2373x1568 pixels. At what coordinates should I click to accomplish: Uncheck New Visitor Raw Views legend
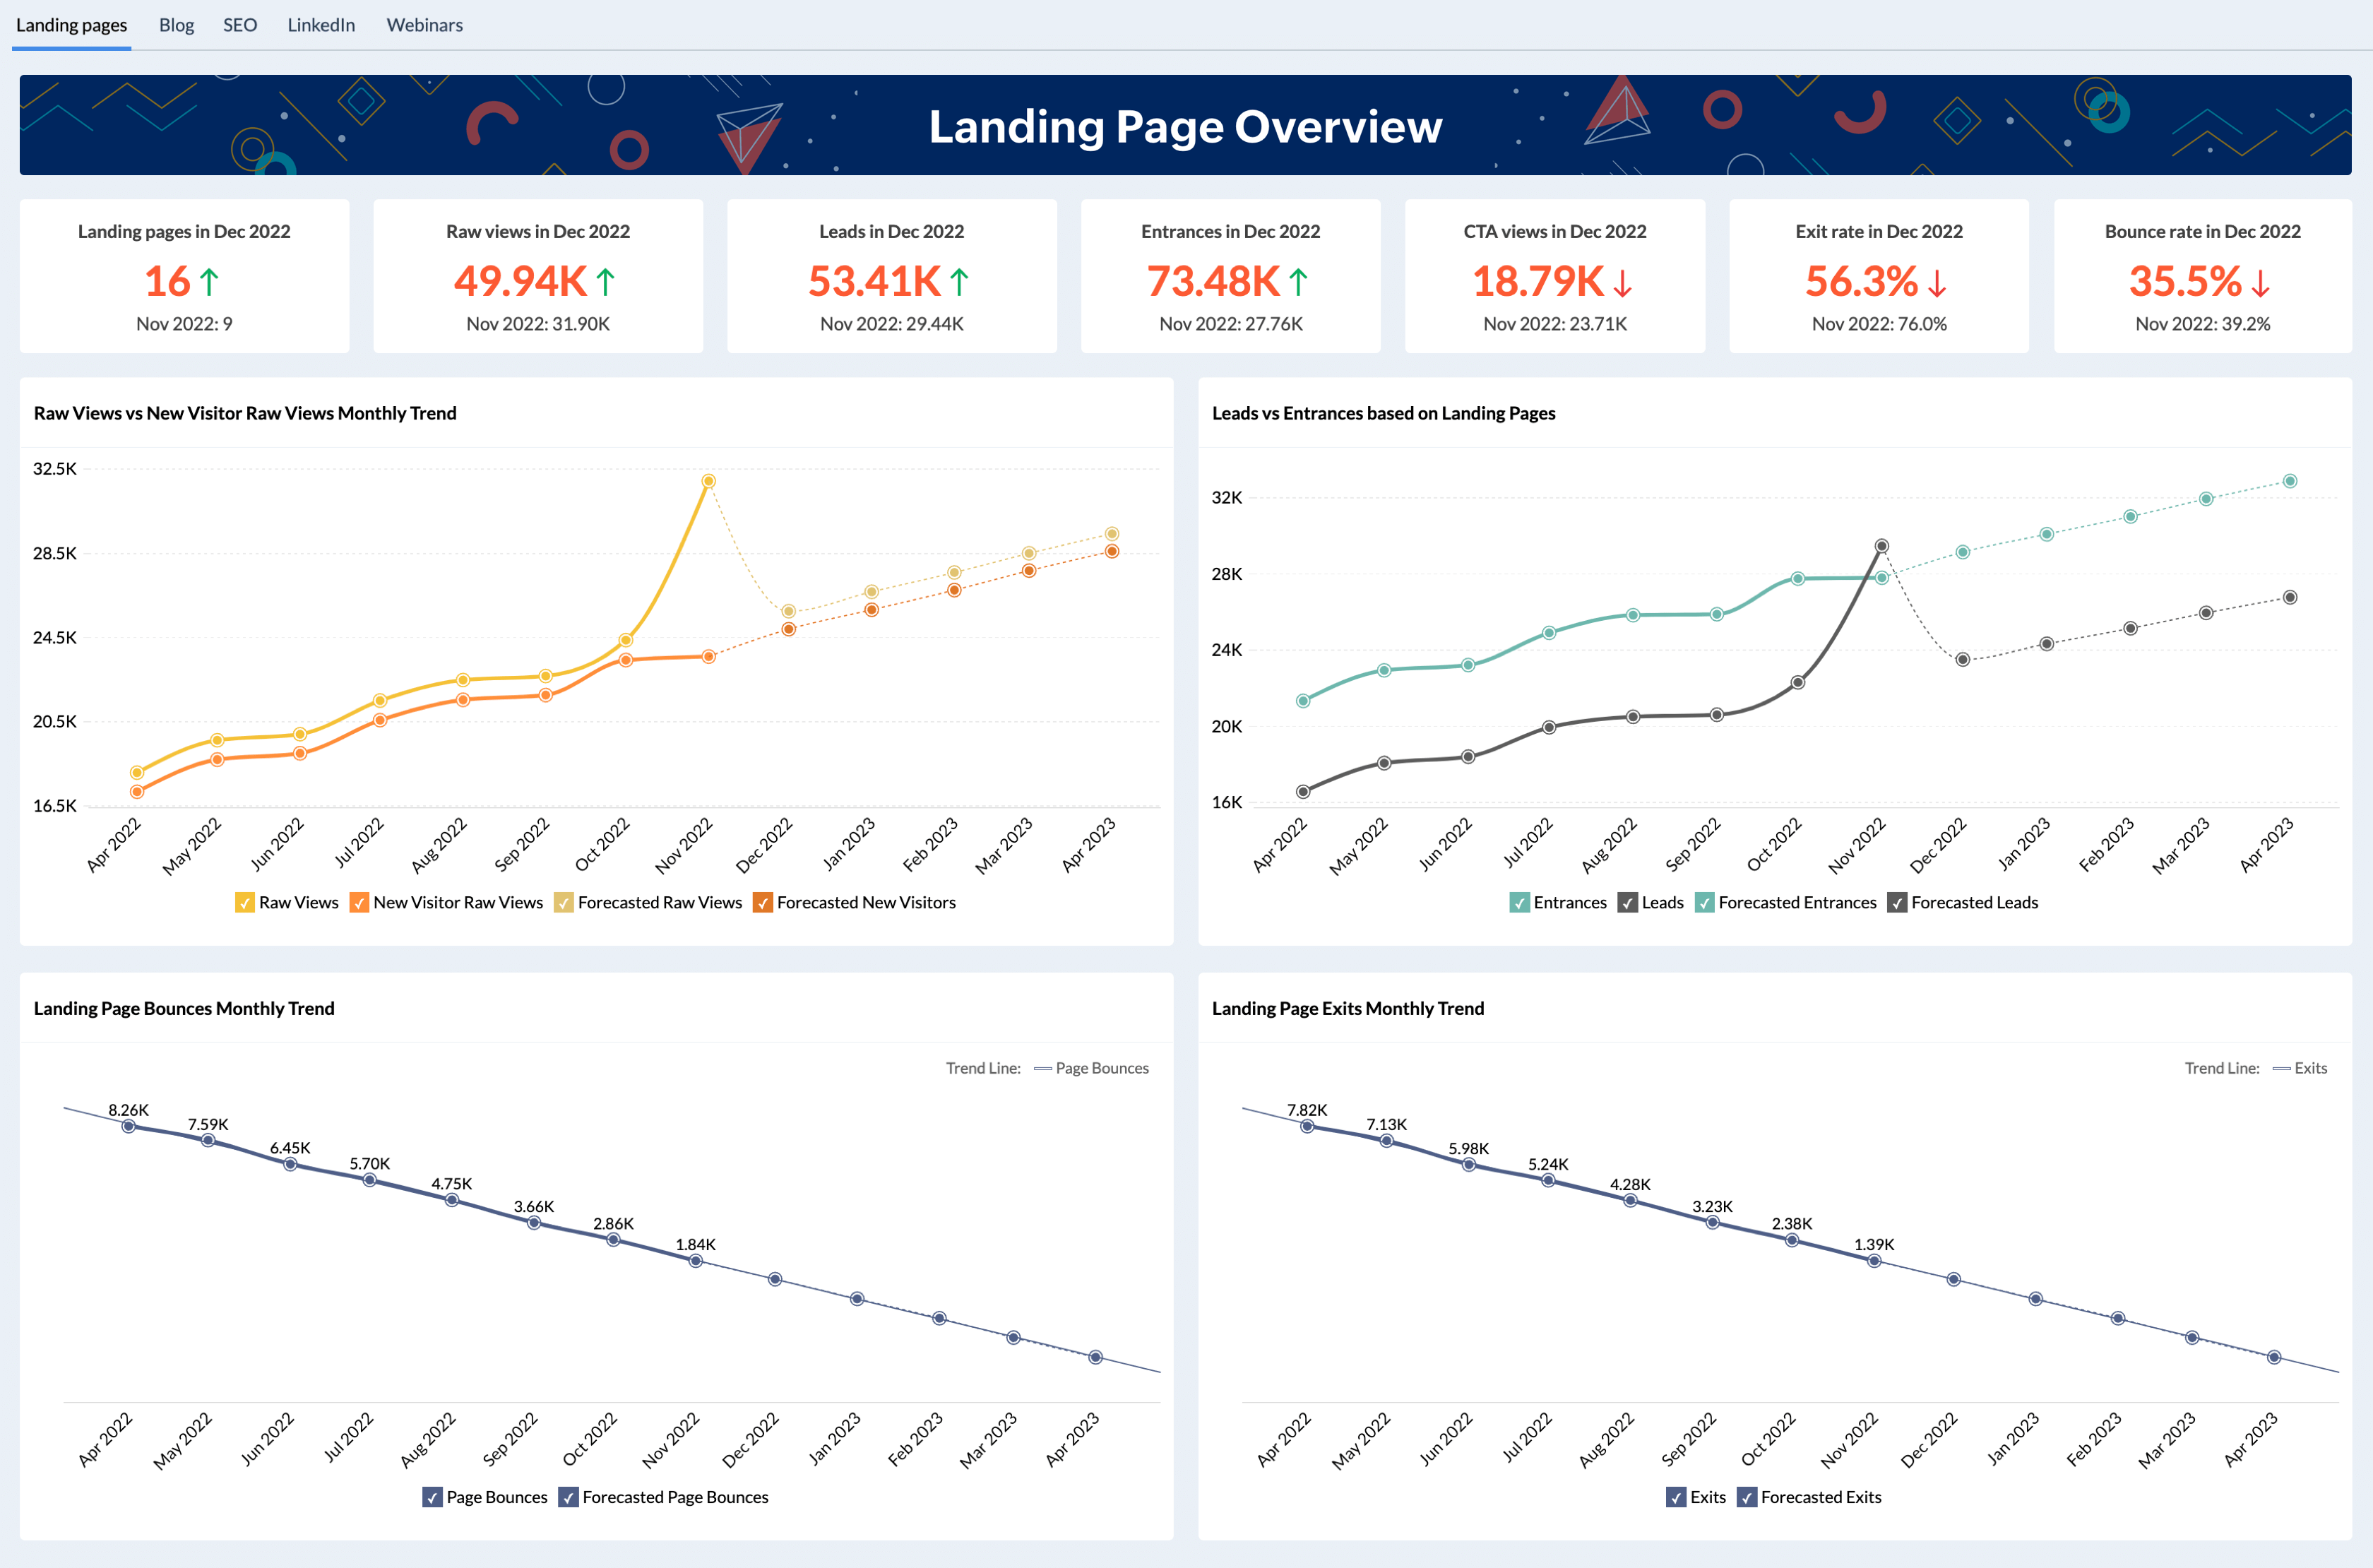(x=359, y=903)
